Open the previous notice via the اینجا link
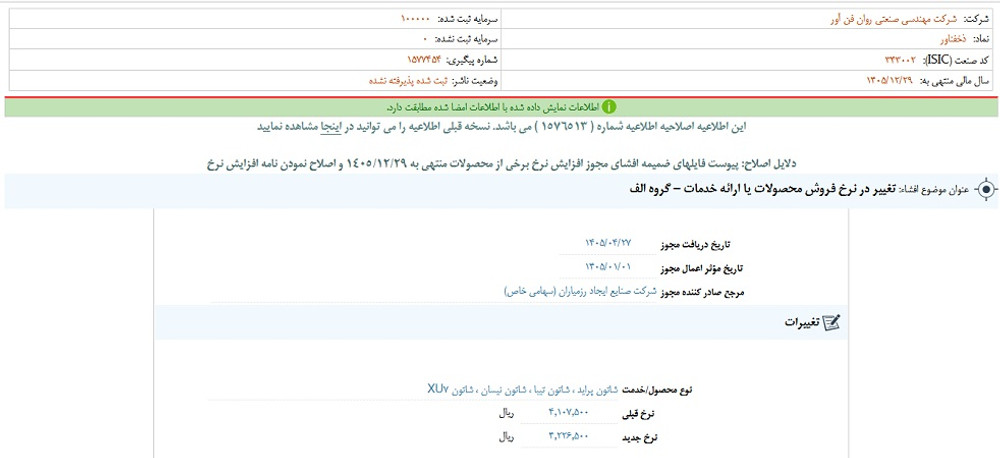Viewport: 1000px width, 458px height. pyautogui.click(x=330, y=126)
